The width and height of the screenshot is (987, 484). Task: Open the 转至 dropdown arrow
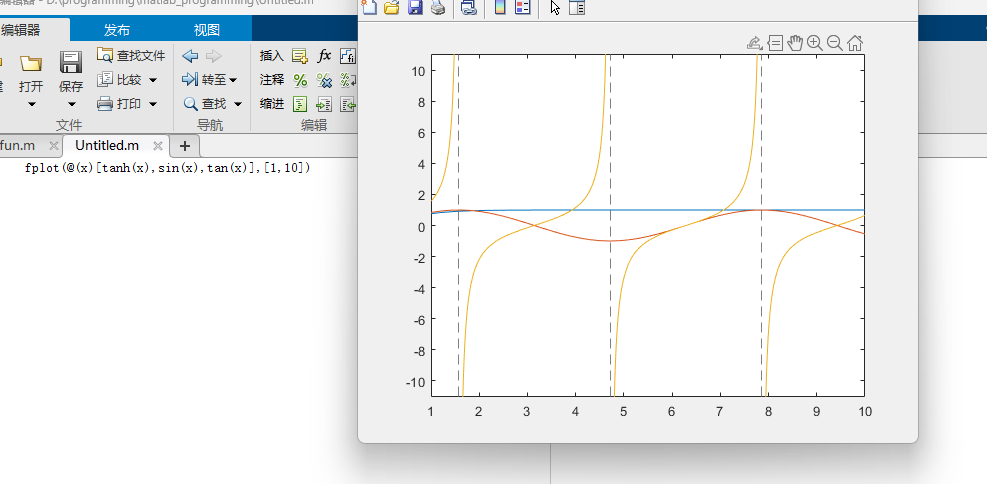(233, 81)
